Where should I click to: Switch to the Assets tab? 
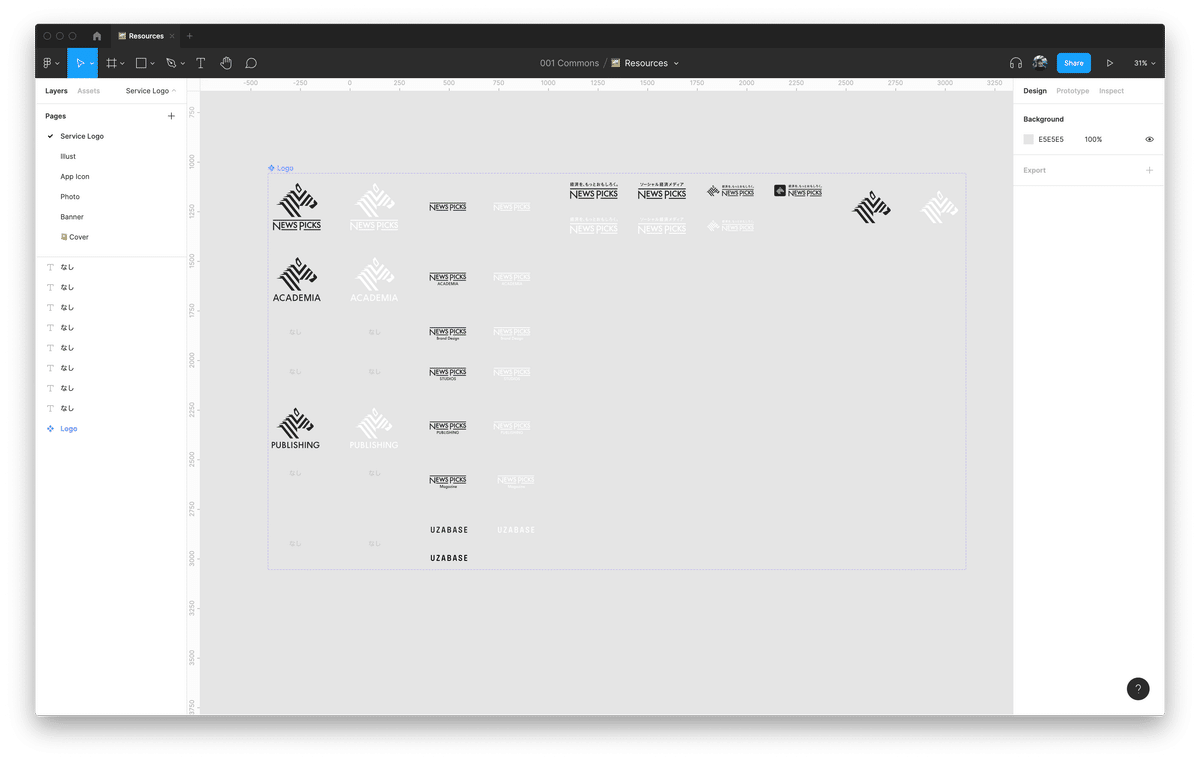(89, 91)
